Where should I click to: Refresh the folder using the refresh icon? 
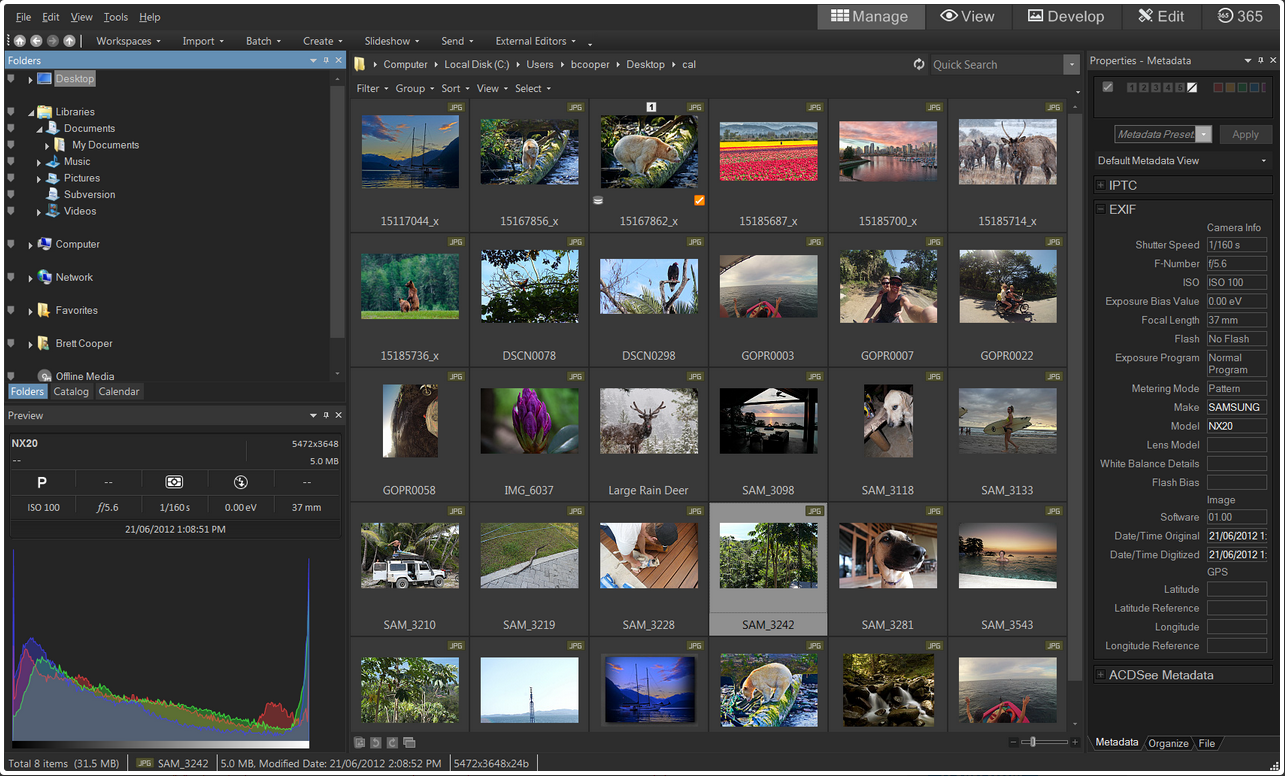click(919, 64)
